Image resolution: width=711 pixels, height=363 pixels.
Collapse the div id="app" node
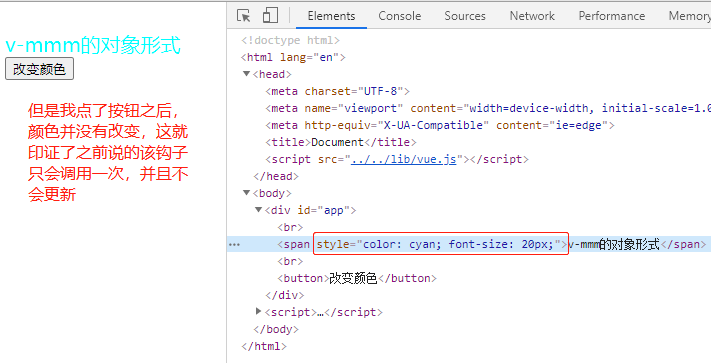point(258,210)
